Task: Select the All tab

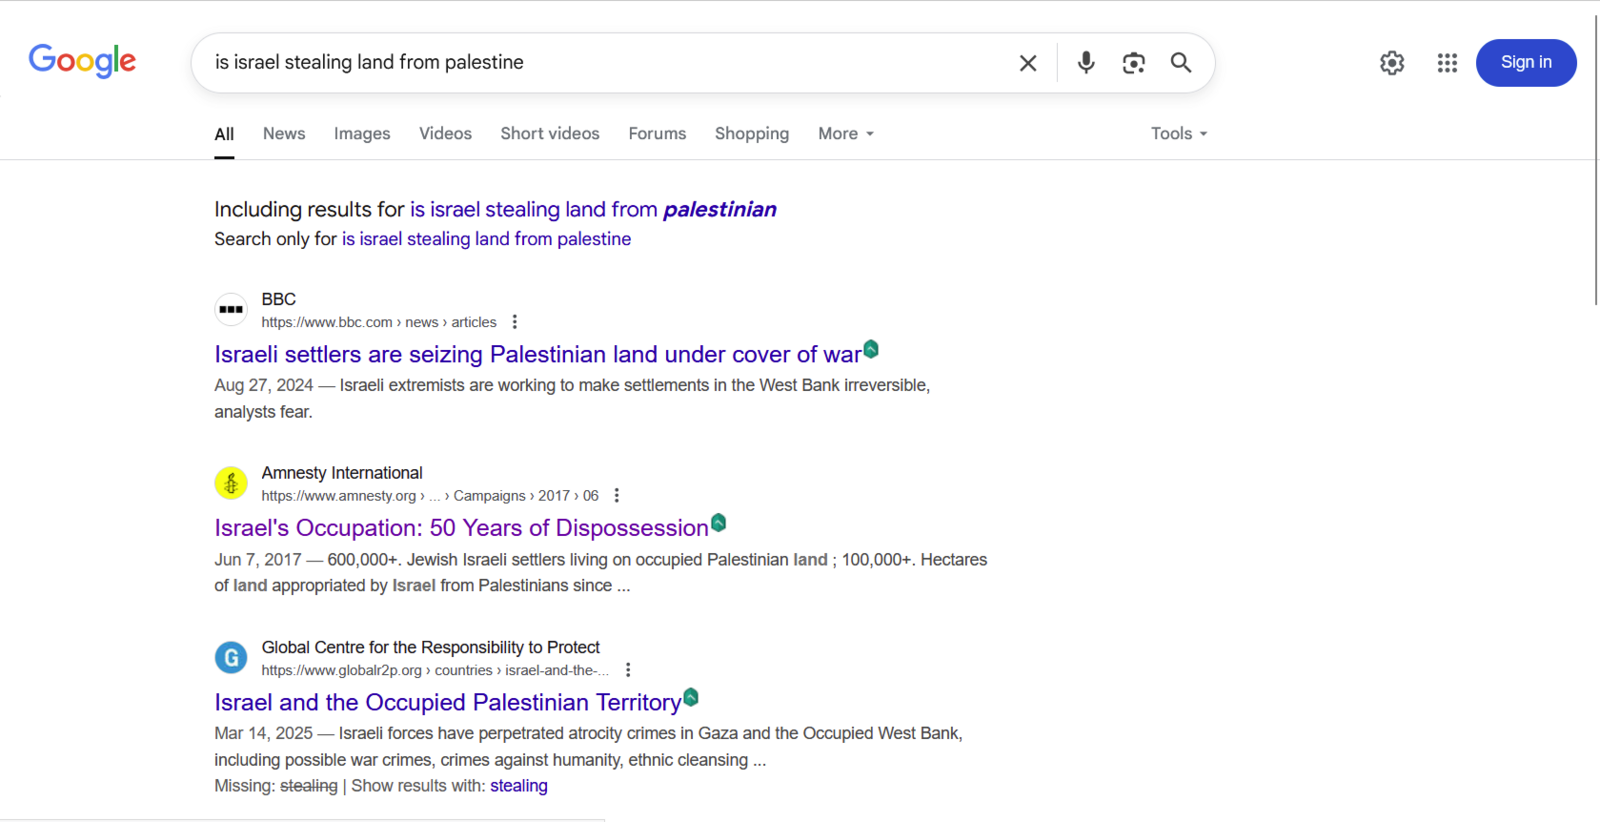Action: 224,134
